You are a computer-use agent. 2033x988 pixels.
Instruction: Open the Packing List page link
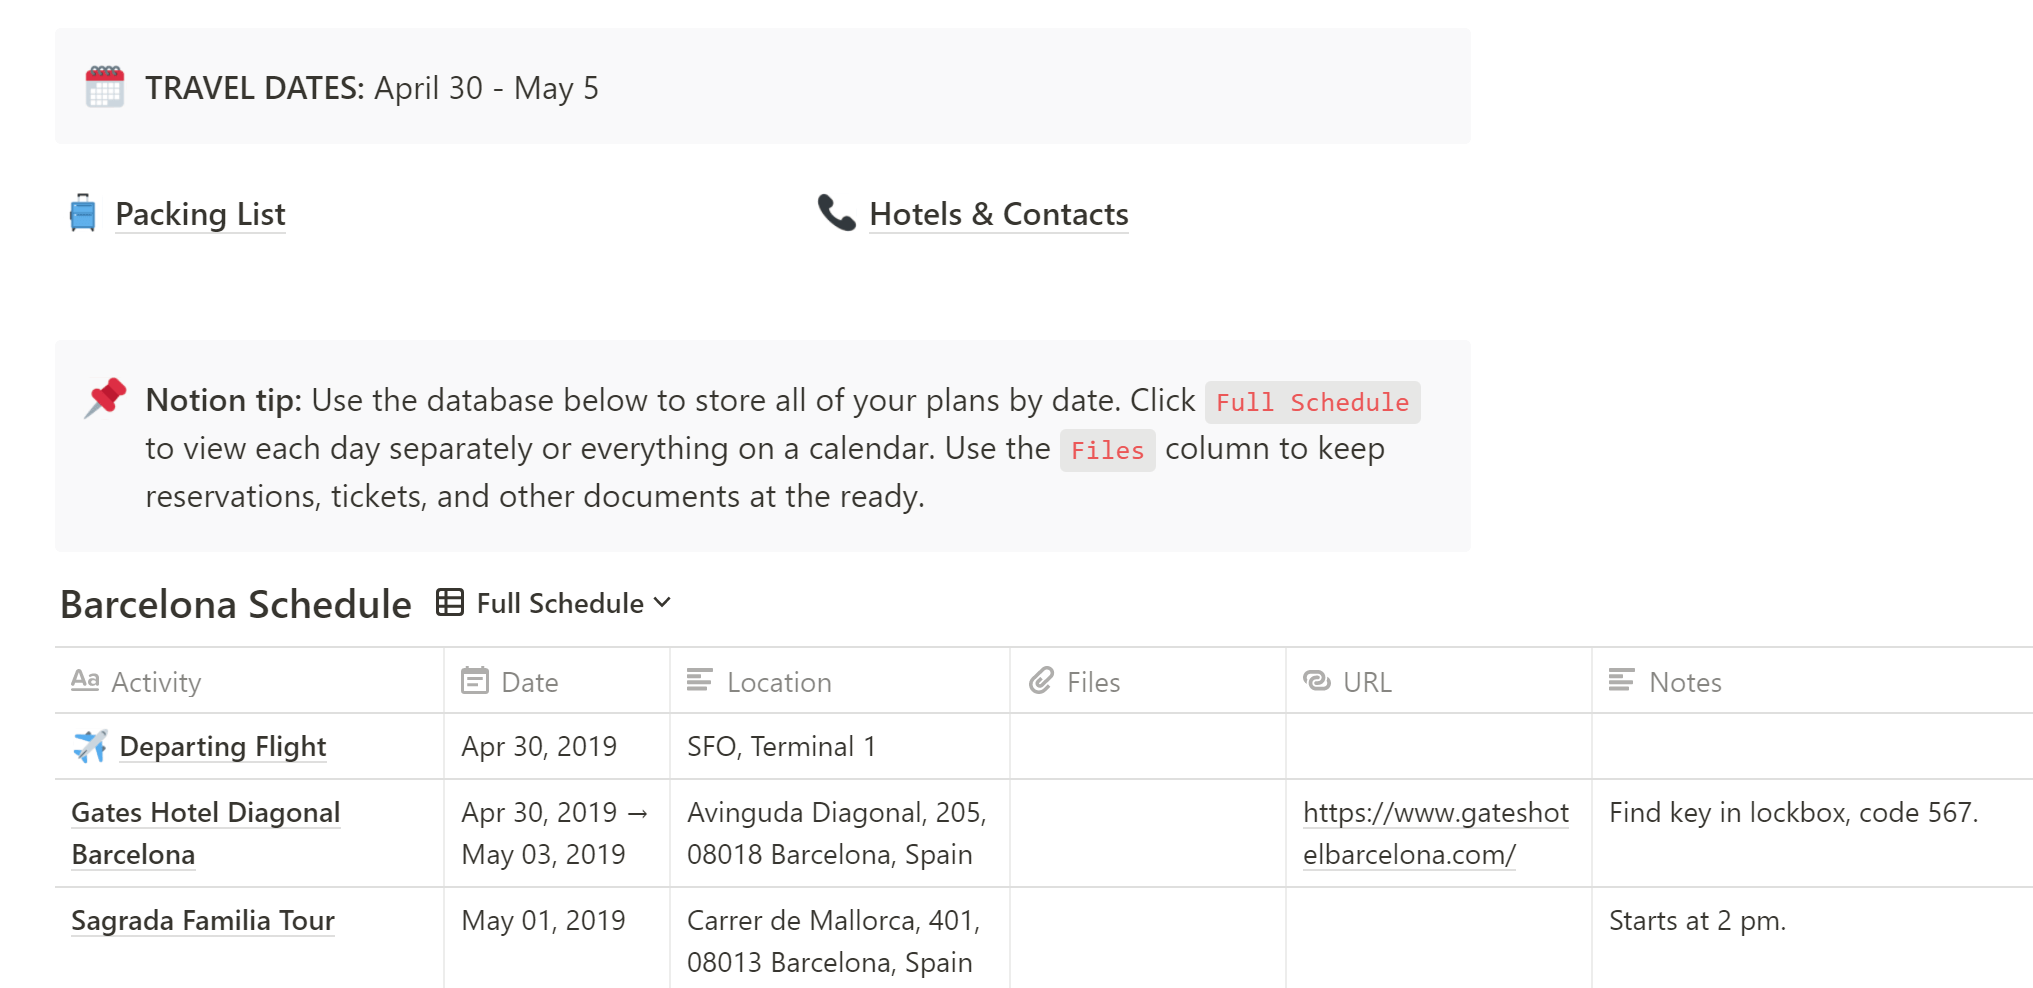(x=200, y=214)
